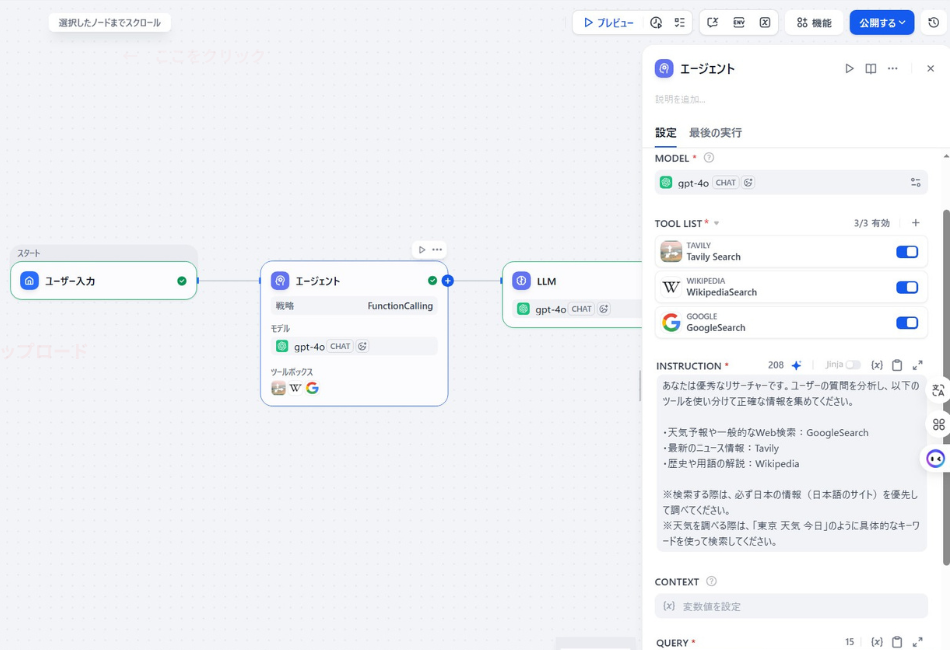Image resolution: width=950 pixels, height=650 pixels.
Task: Expand the INSTRUCTION editor to fullscreen
Action: (x=917, y=365)
